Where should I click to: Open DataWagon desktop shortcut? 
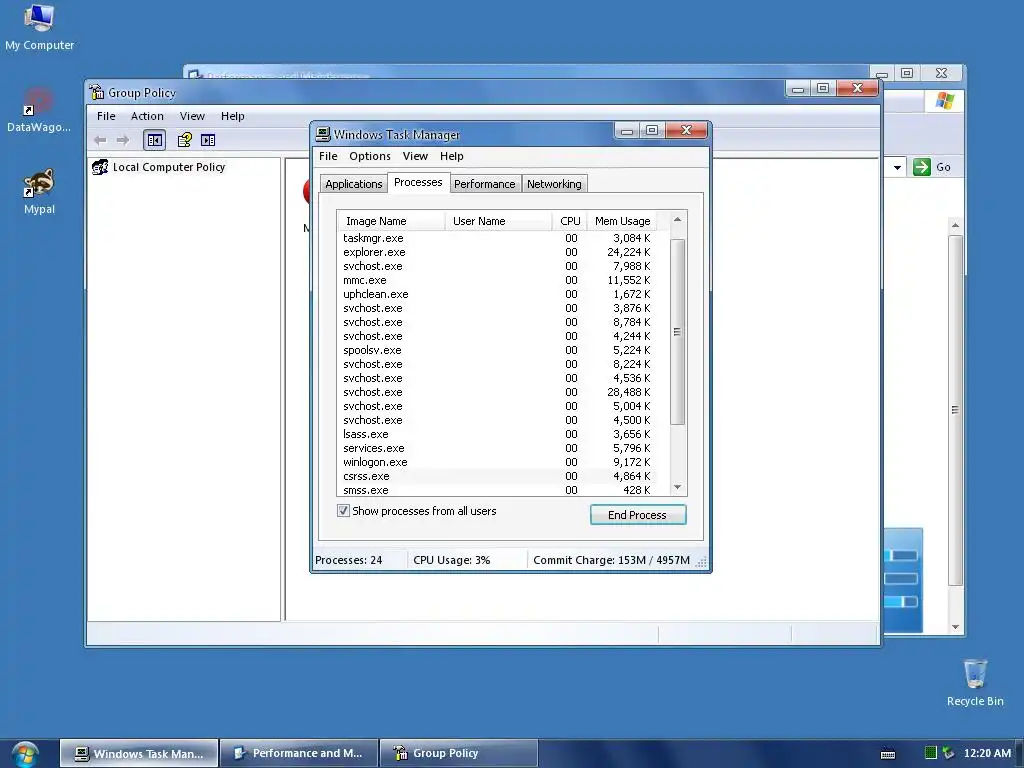(39, 110)
